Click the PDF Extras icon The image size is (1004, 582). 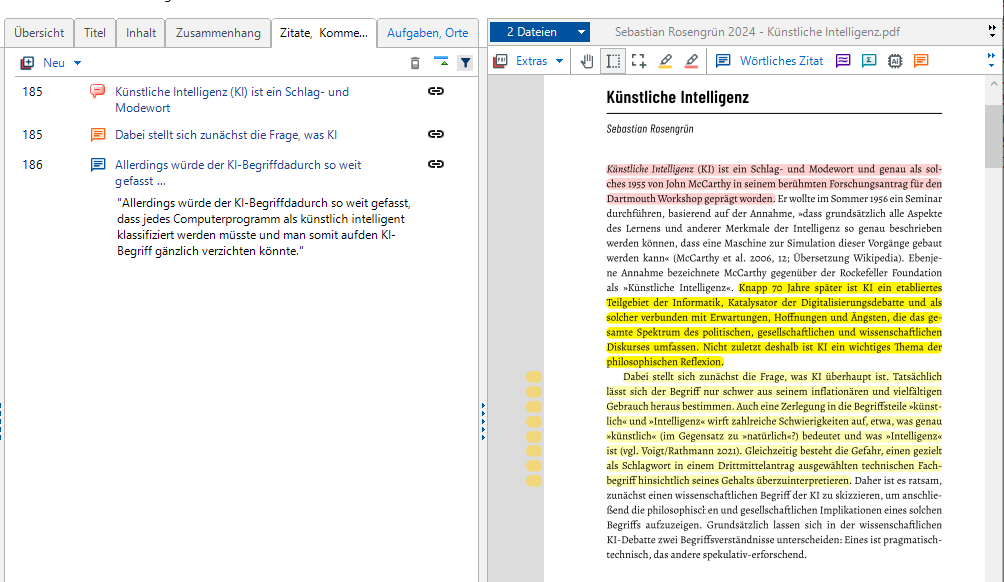coord(501,61)
